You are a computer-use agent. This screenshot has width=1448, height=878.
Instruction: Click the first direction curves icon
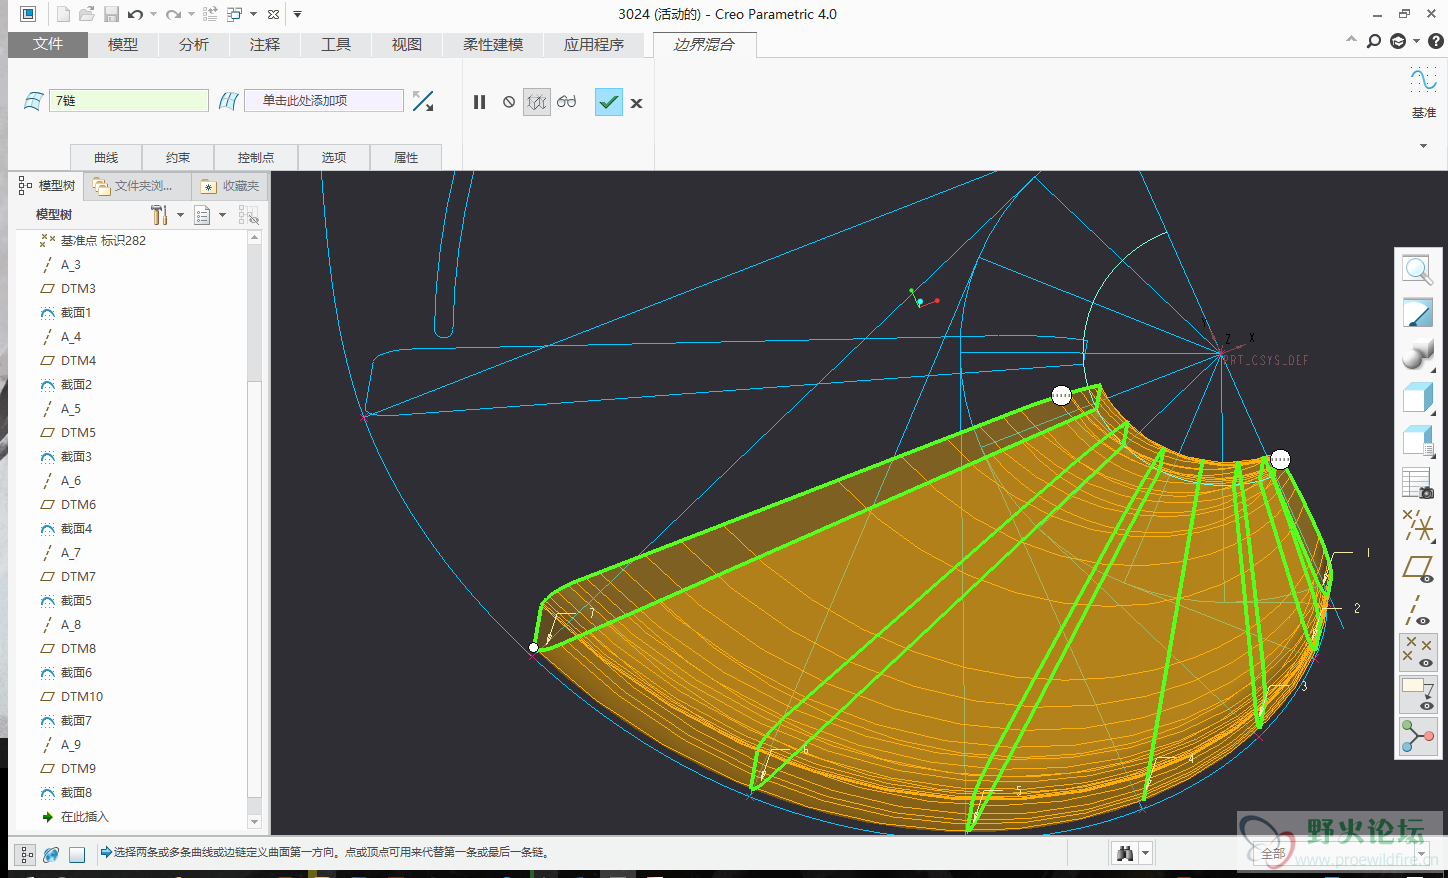coord(33,101)
